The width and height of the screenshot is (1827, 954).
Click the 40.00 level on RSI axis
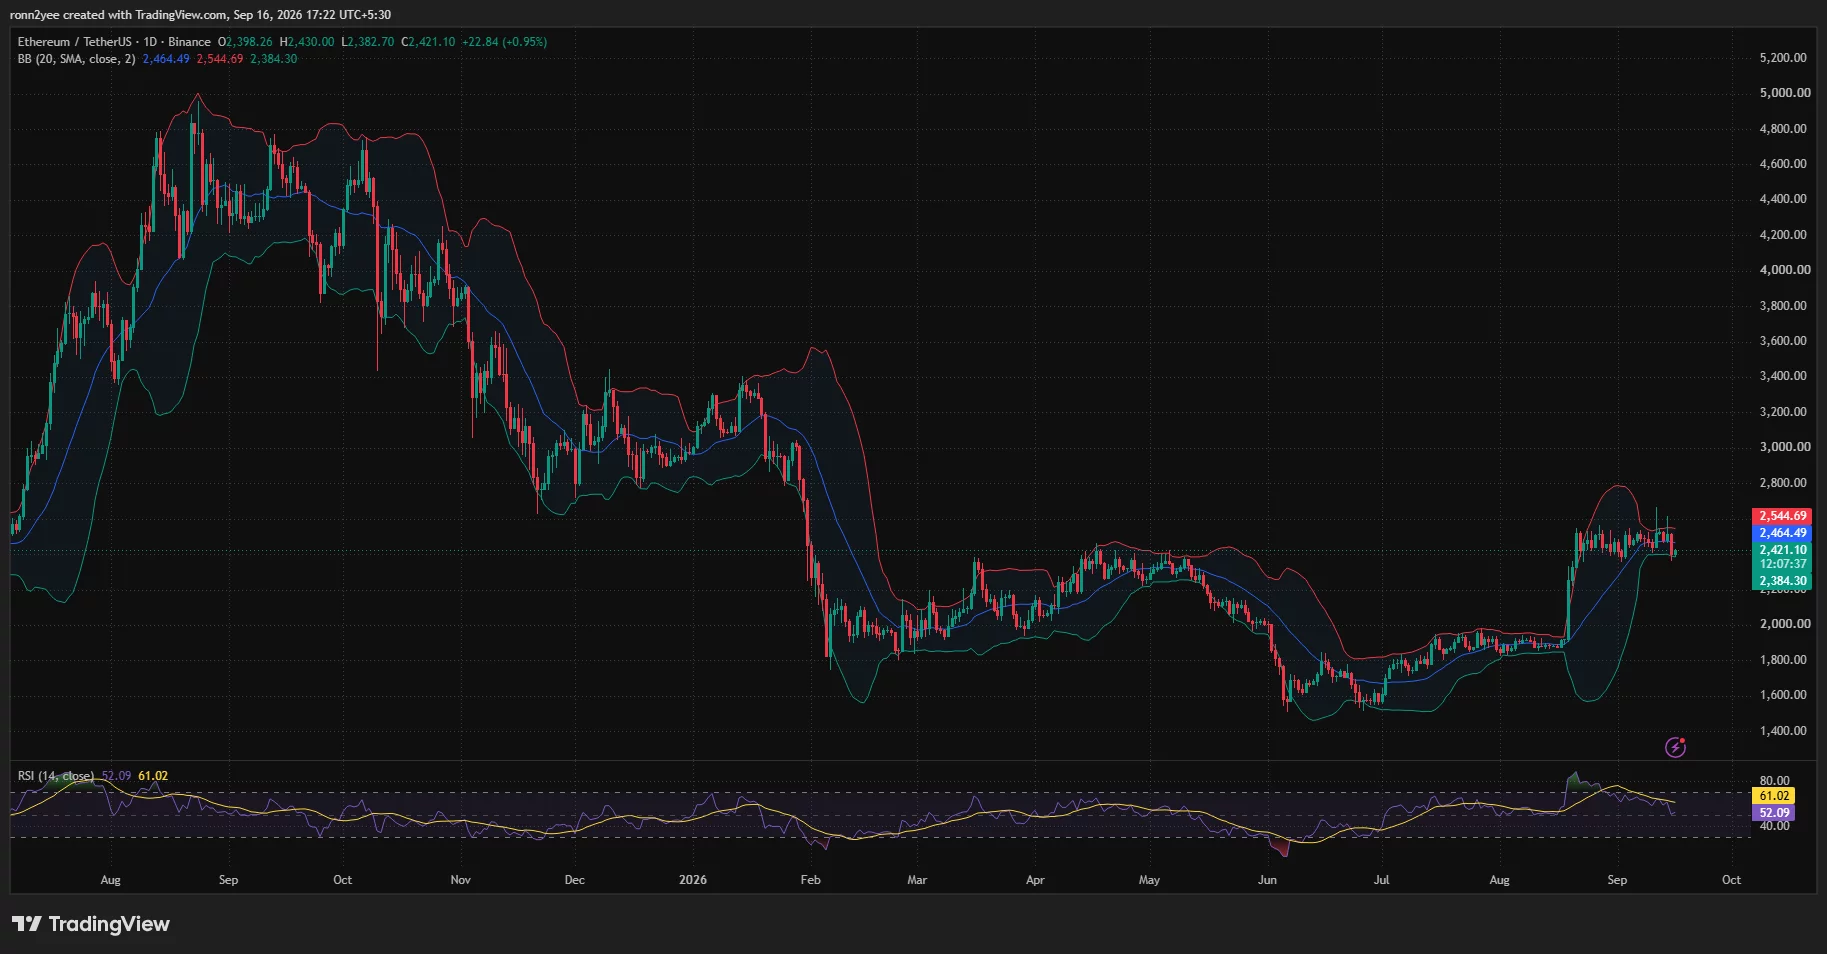click(1774, 826)
